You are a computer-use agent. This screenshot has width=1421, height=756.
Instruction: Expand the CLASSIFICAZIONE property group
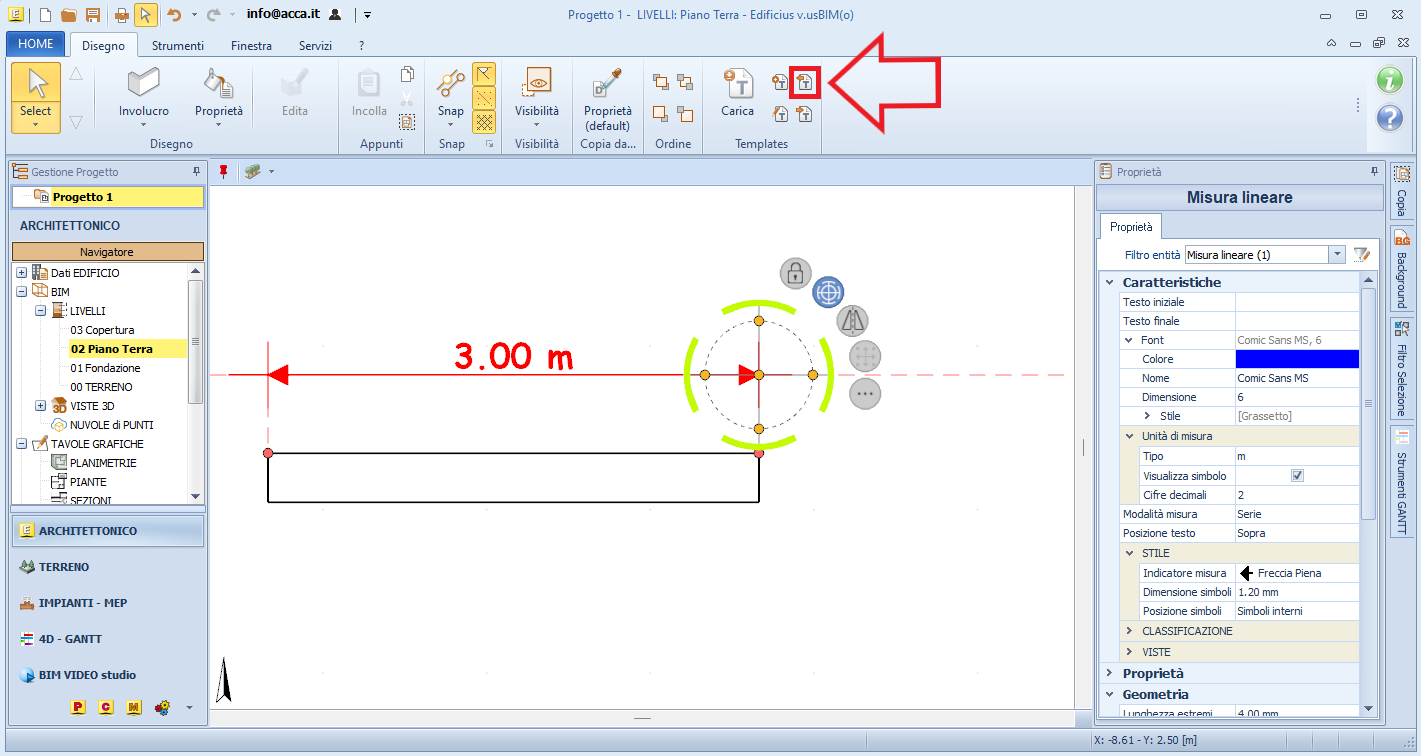point(1129,631)
